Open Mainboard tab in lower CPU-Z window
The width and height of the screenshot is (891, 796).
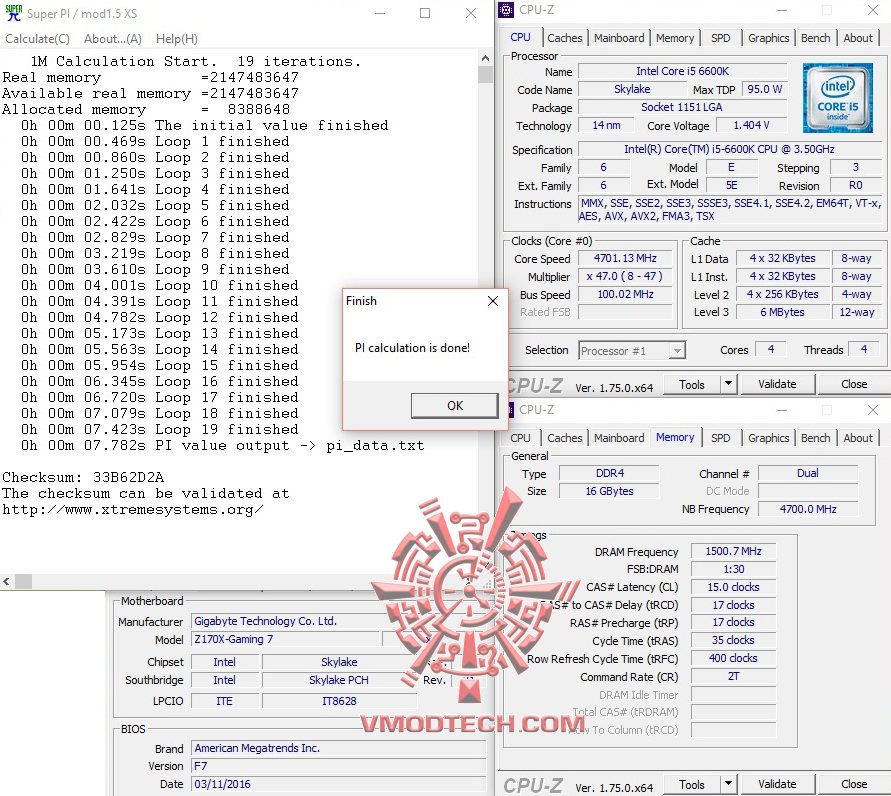[x=619, y=438]
